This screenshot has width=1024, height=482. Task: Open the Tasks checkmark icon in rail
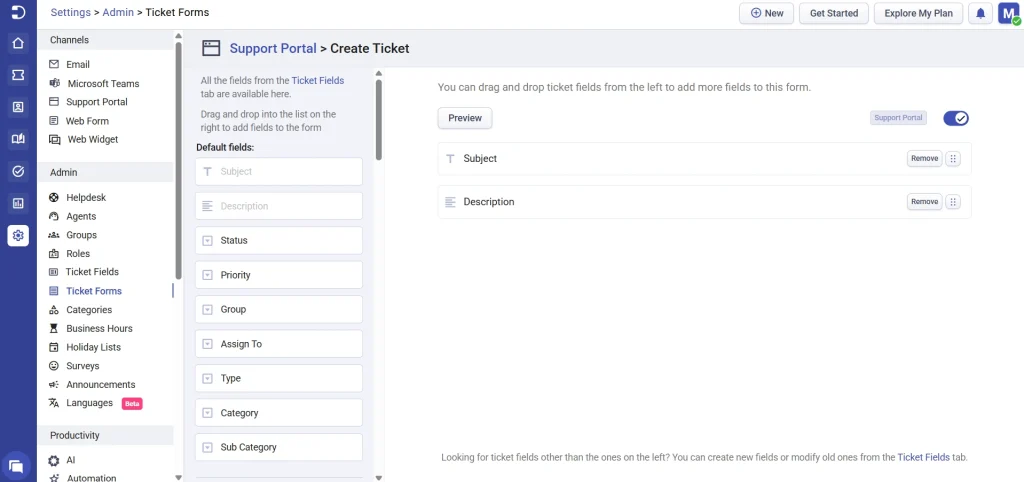(x=18, y=171)
